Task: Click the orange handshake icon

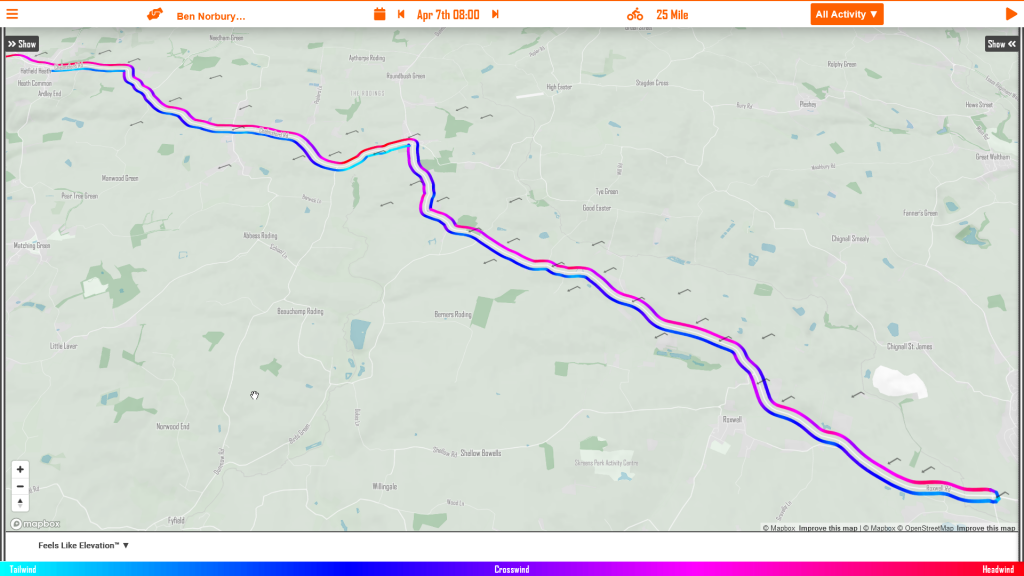Action: pyautogui.click(x=155, y=14)
